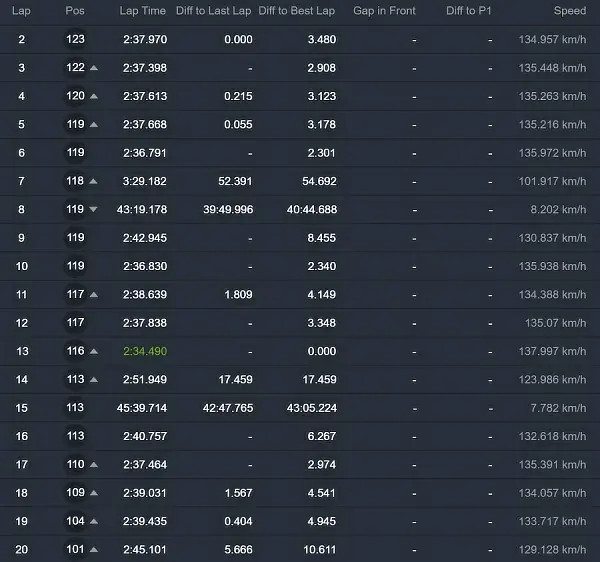The image size is (600, 562).
Task: Select the Diff to Best Lap header
Action: pyautogui.click(x=297, y=11)
